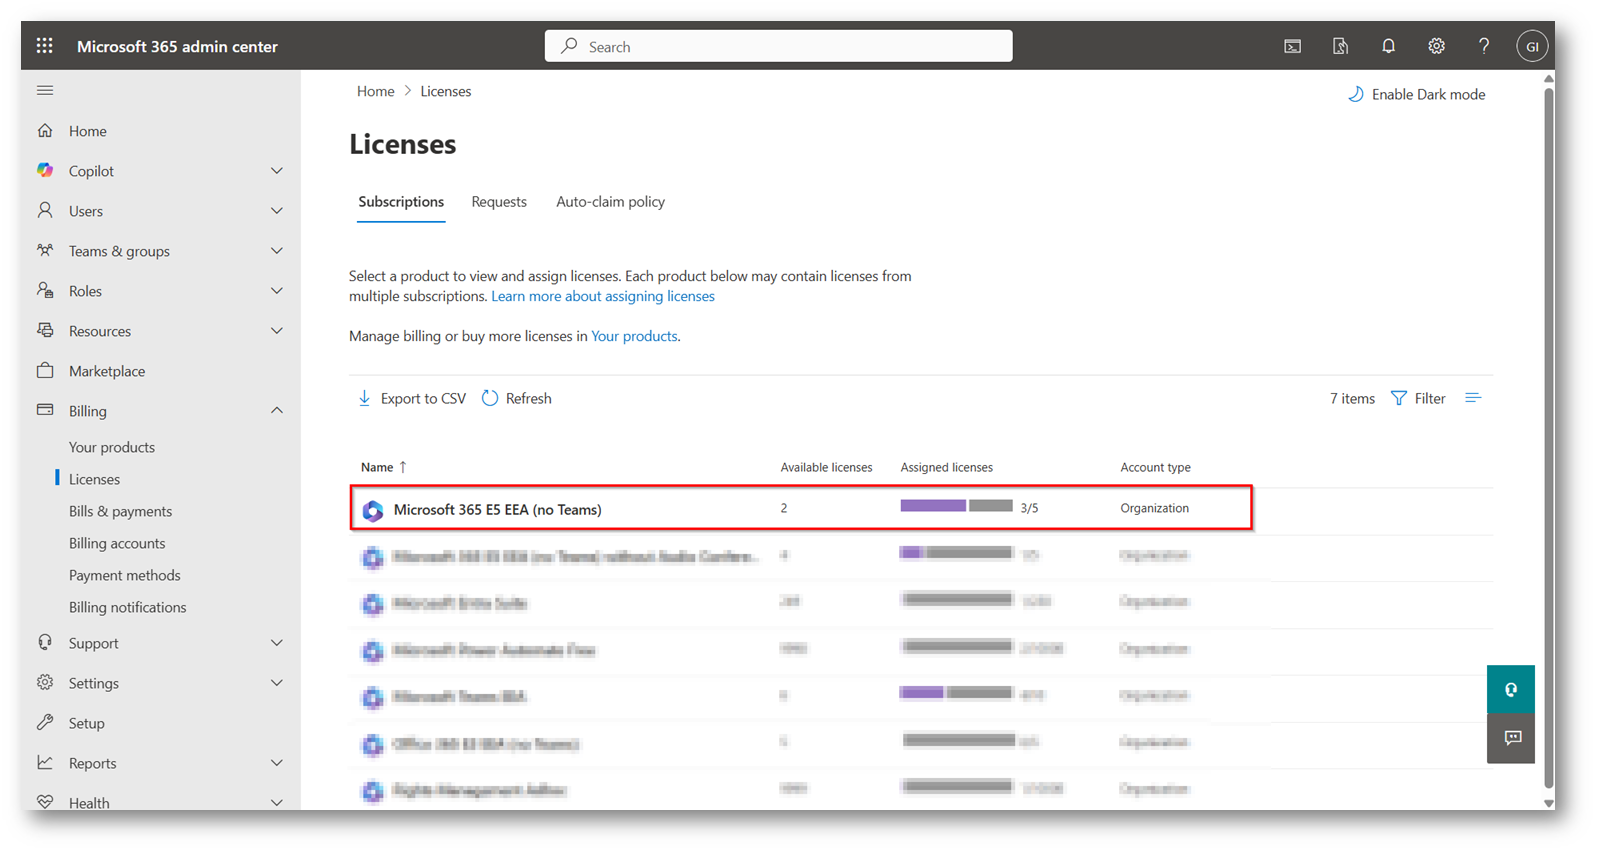Click the Refresh button
Viewport: 1597px width, 852px height.
[517, 398]
